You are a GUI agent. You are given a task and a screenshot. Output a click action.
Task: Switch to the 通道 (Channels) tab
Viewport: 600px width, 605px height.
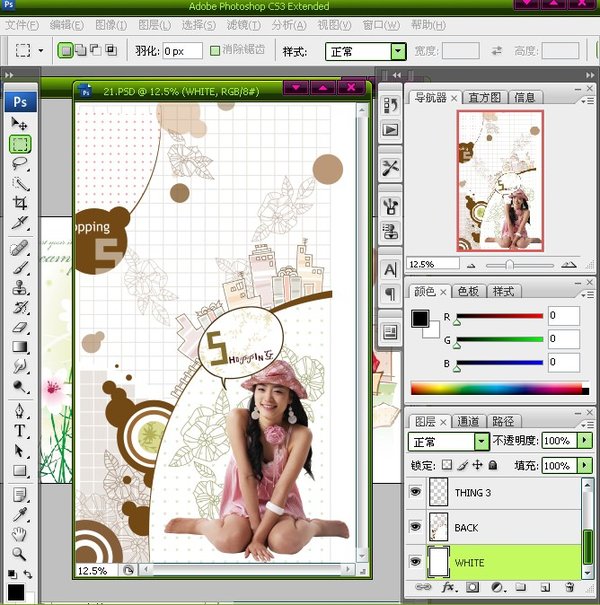point(467,422)
